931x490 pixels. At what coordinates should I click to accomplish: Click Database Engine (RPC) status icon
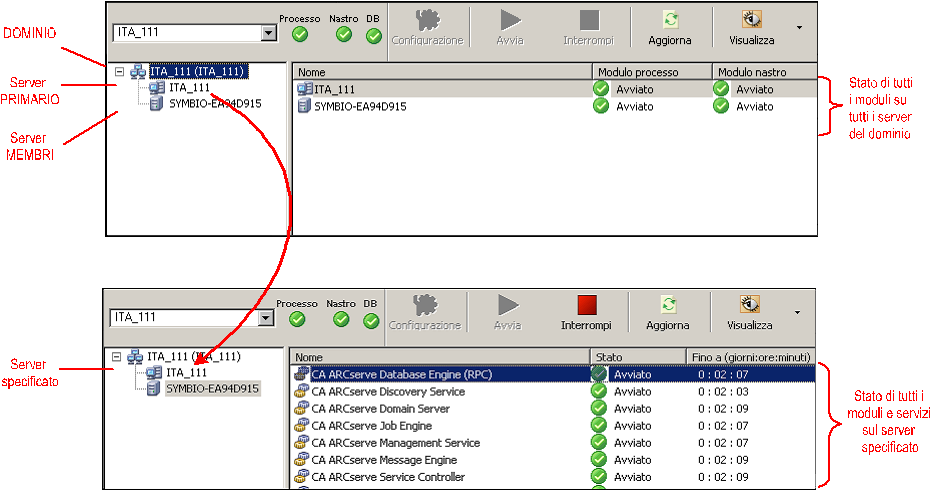coord(599,374)
